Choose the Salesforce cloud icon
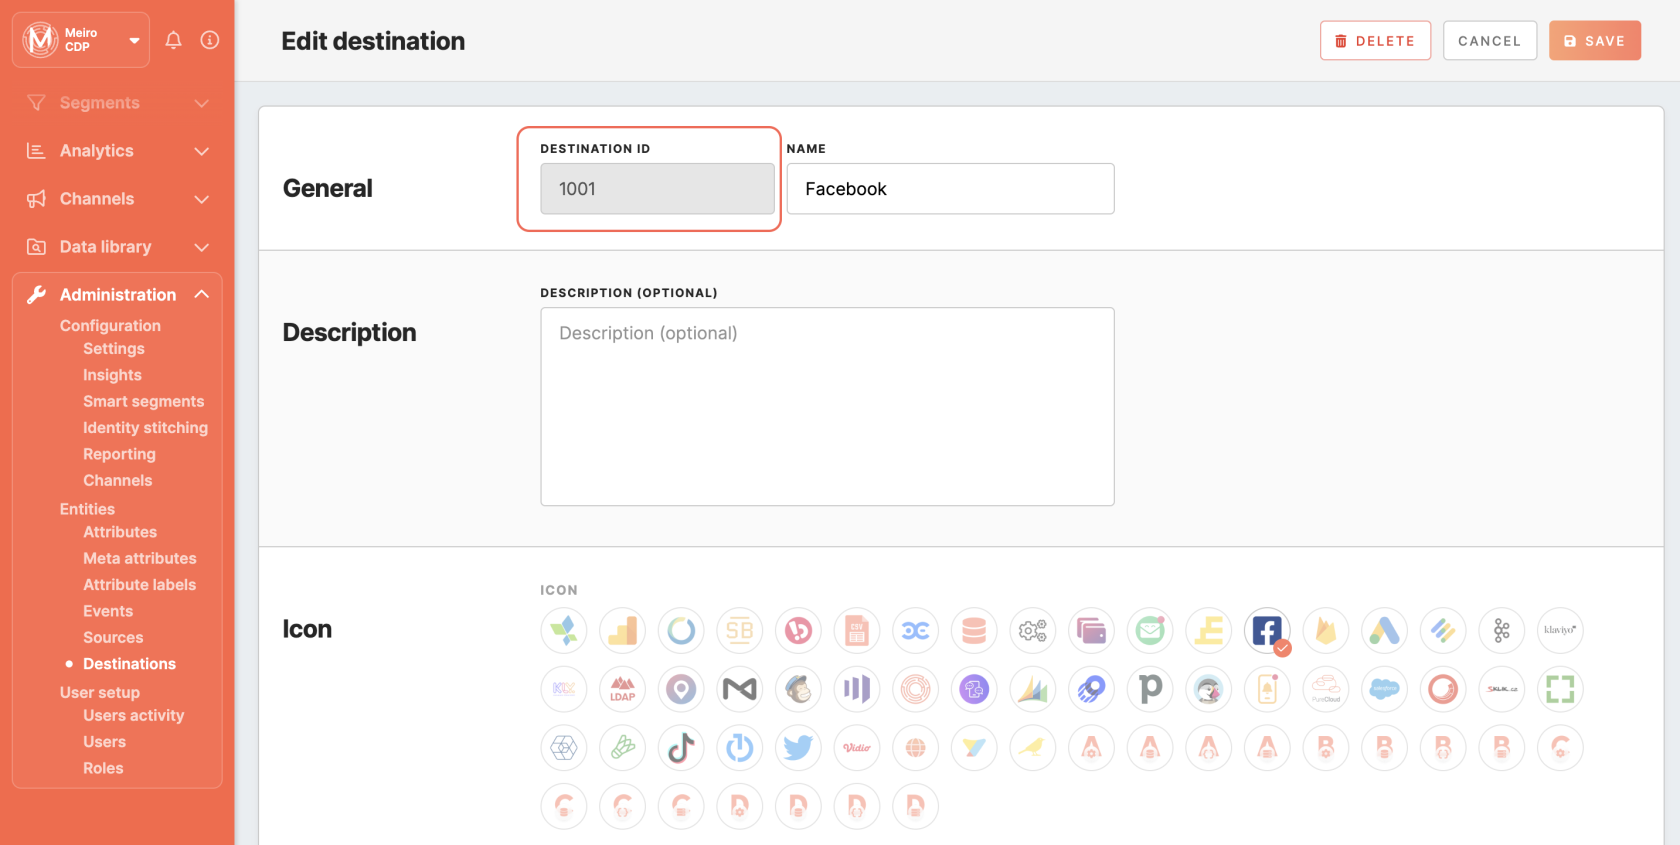 tap(1384, 689)
